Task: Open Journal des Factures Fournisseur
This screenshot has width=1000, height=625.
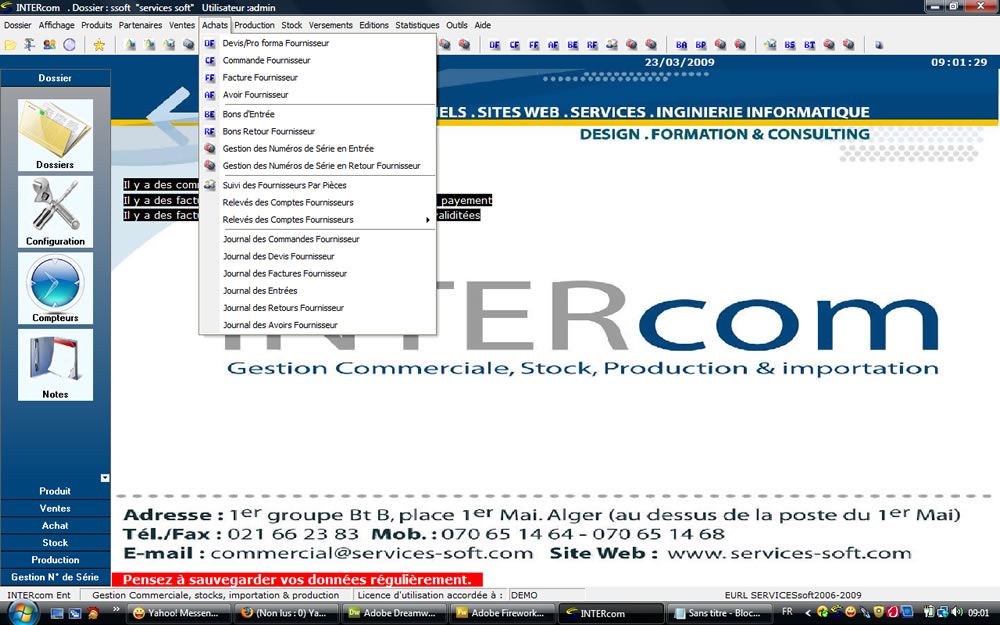Action: (x=318, y=274)
